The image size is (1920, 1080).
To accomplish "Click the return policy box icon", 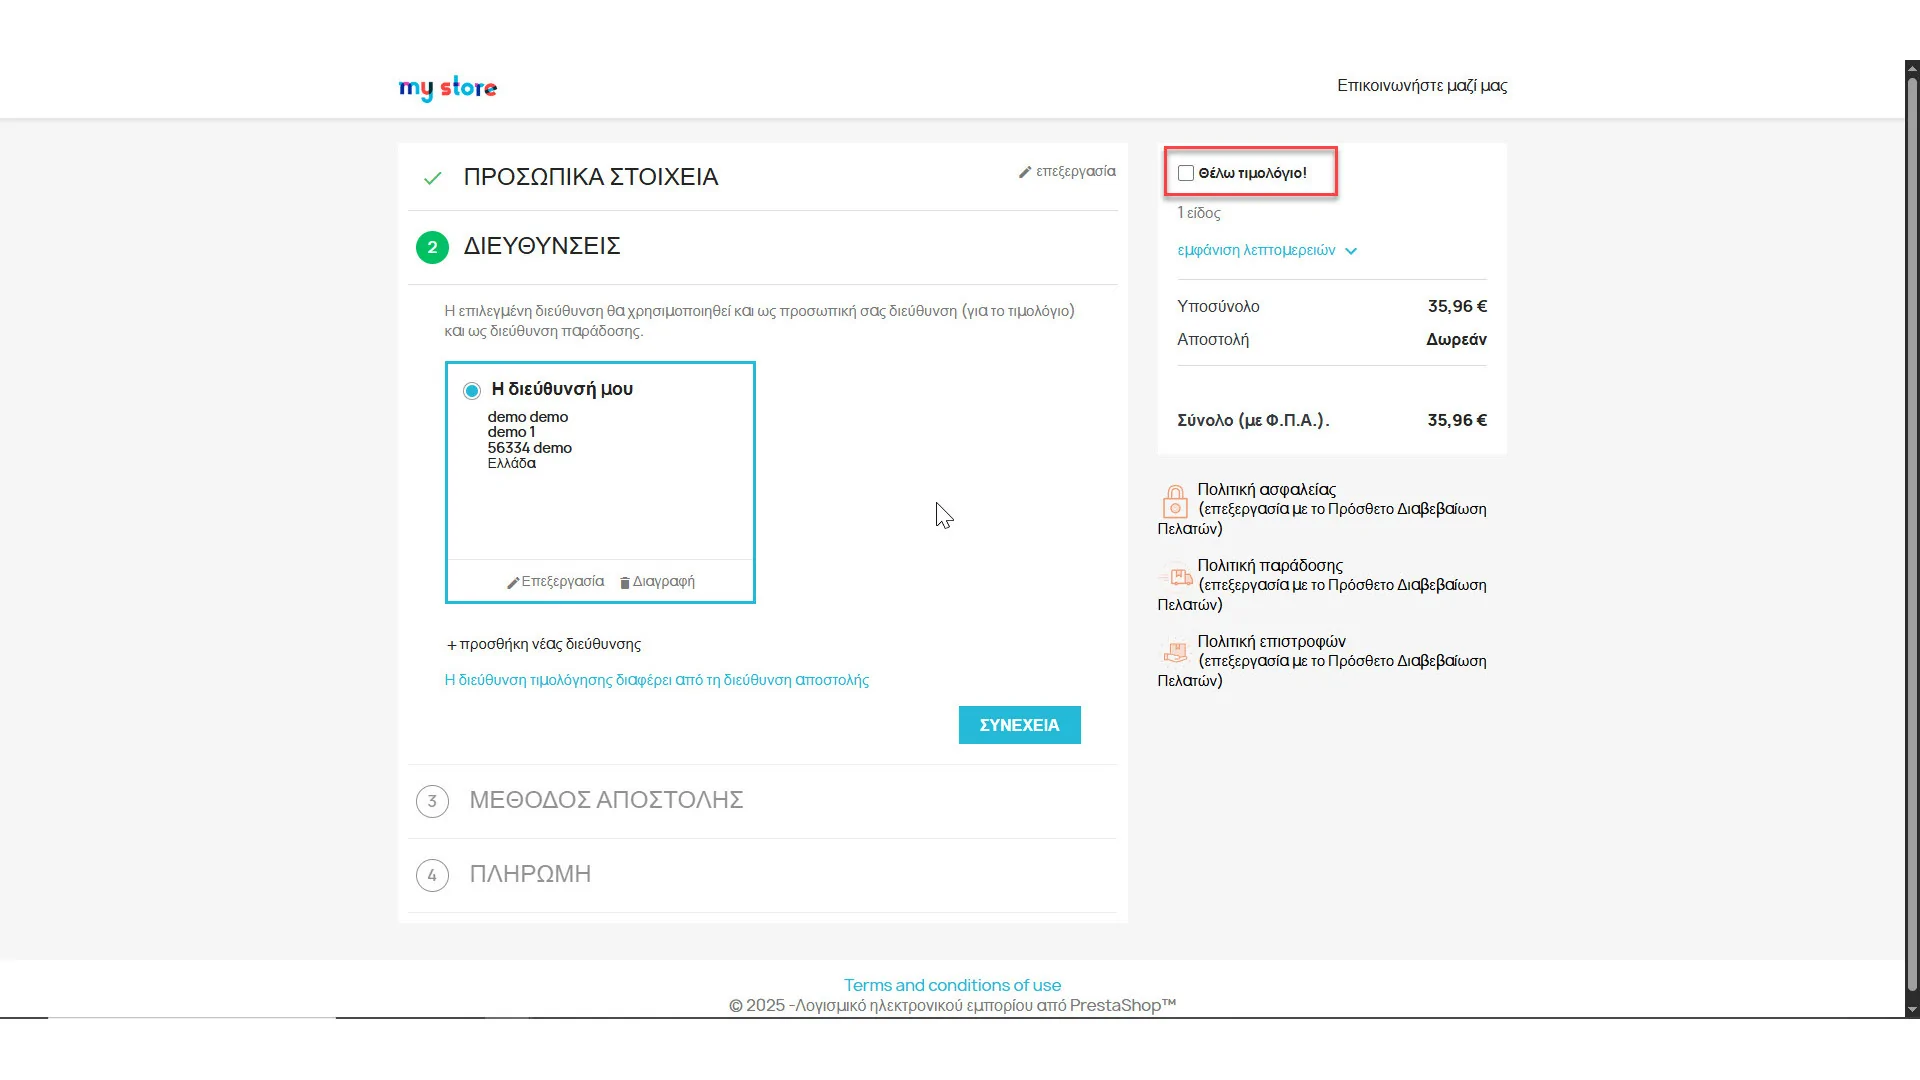I will [1175, 653].
